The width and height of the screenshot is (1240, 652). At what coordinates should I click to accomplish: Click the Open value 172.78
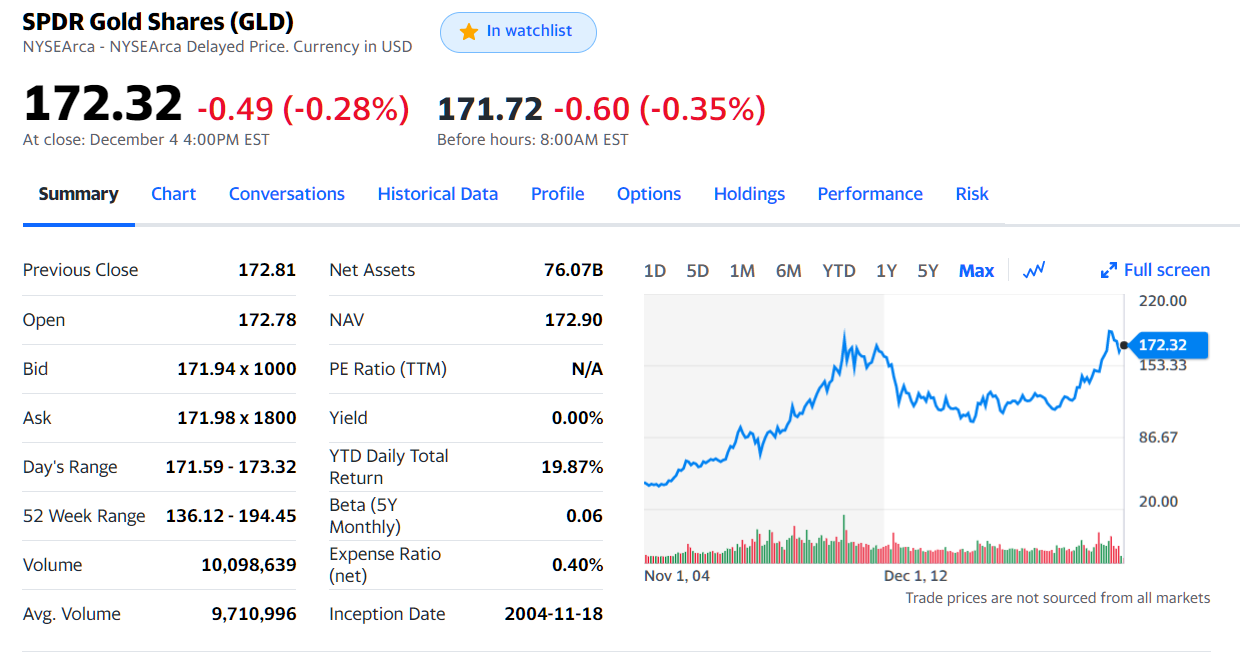[267, 320]
